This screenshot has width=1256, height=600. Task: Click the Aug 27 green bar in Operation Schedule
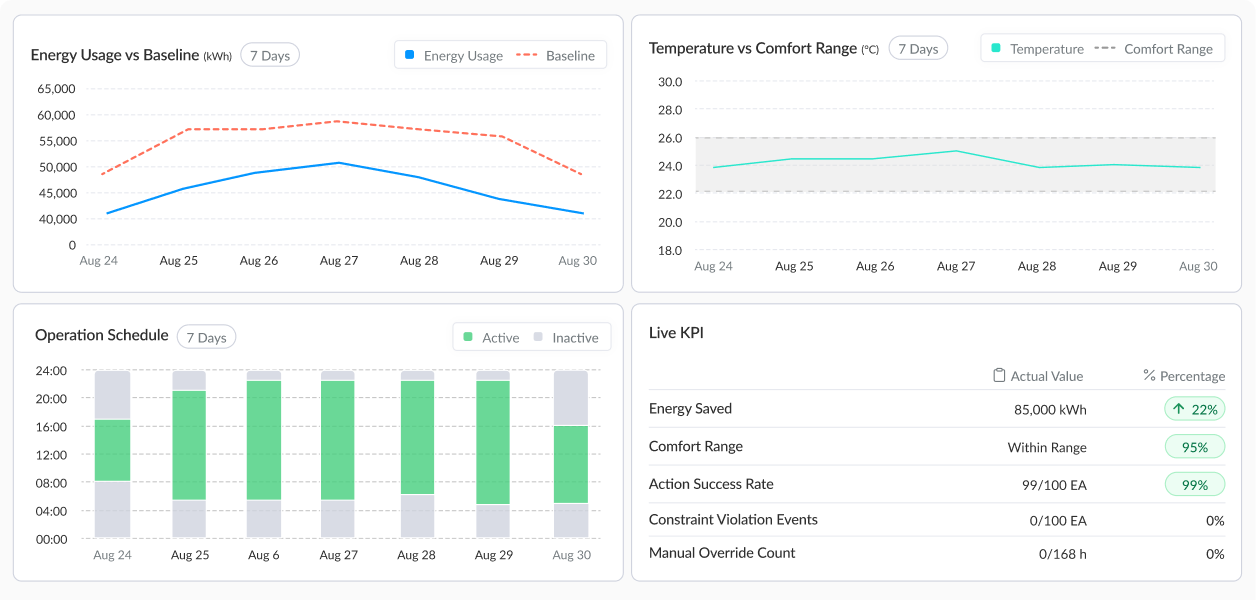tap(338, 440)
